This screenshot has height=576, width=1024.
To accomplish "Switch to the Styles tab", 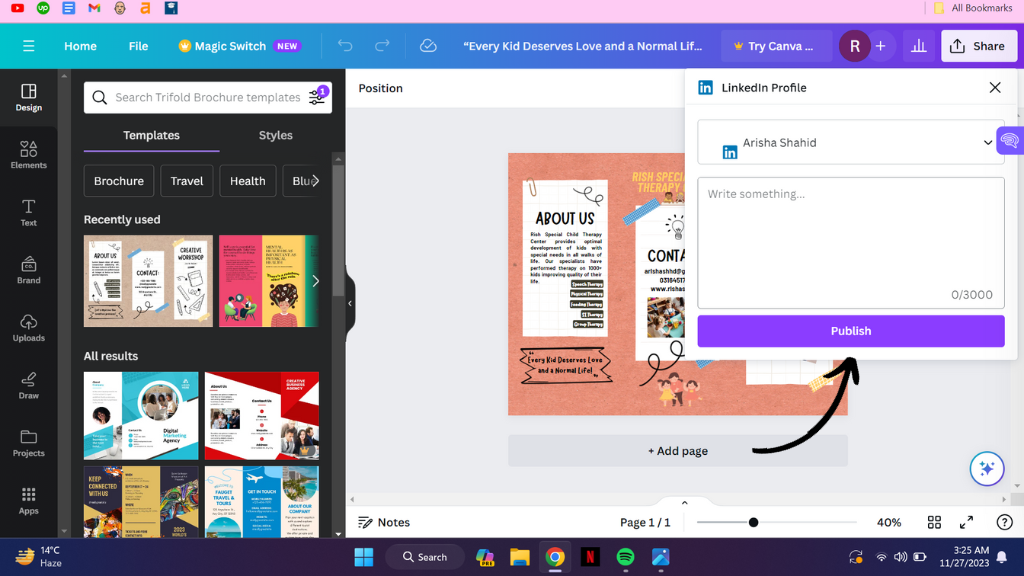I will click(x=276, y=135).
